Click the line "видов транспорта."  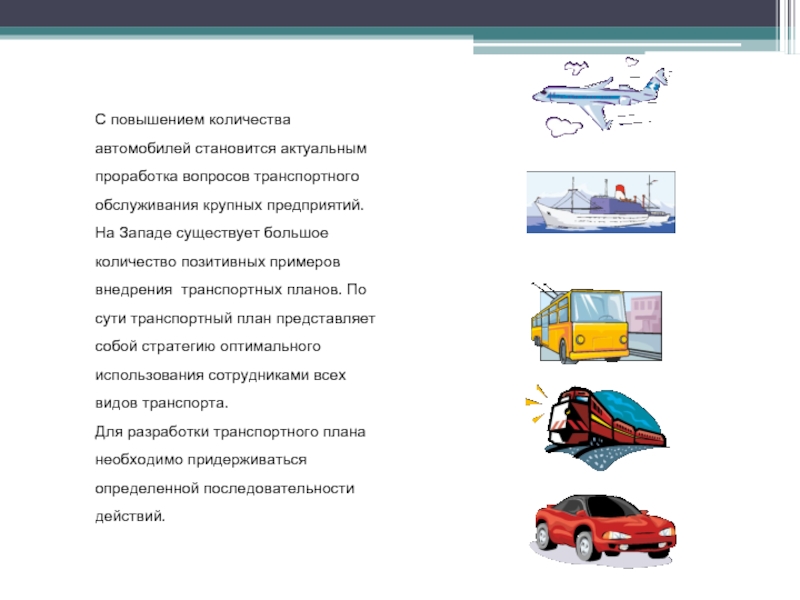click(162, 403)
